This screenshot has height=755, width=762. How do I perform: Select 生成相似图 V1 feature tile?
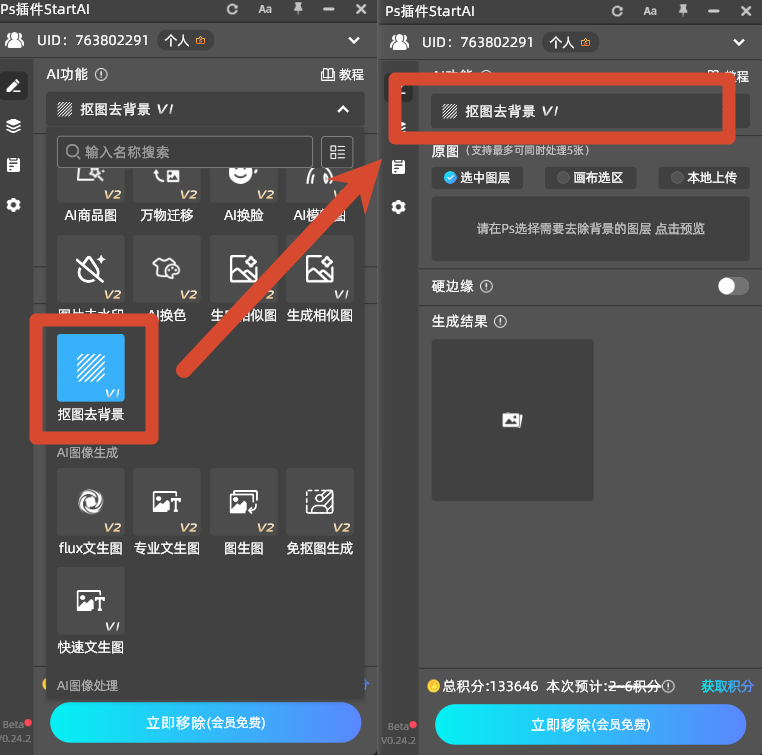(320, 279)
